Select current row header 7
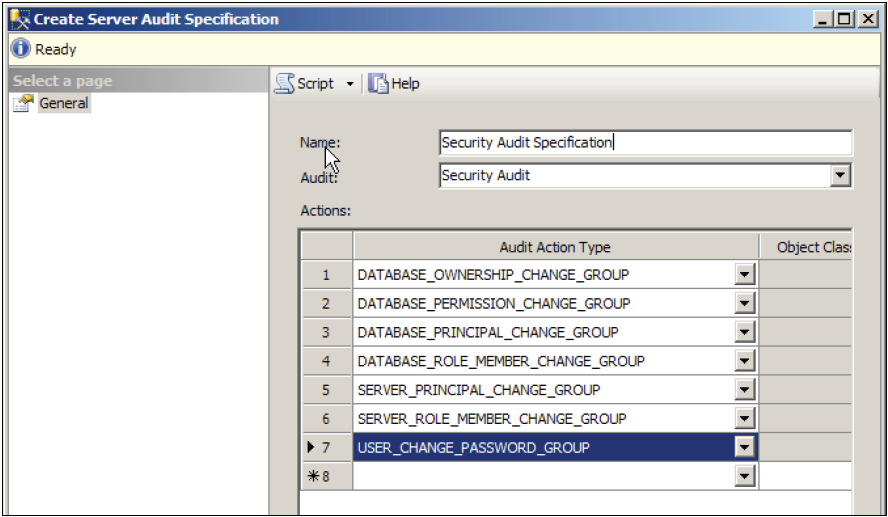888x517 pixels. pos(326,447)
